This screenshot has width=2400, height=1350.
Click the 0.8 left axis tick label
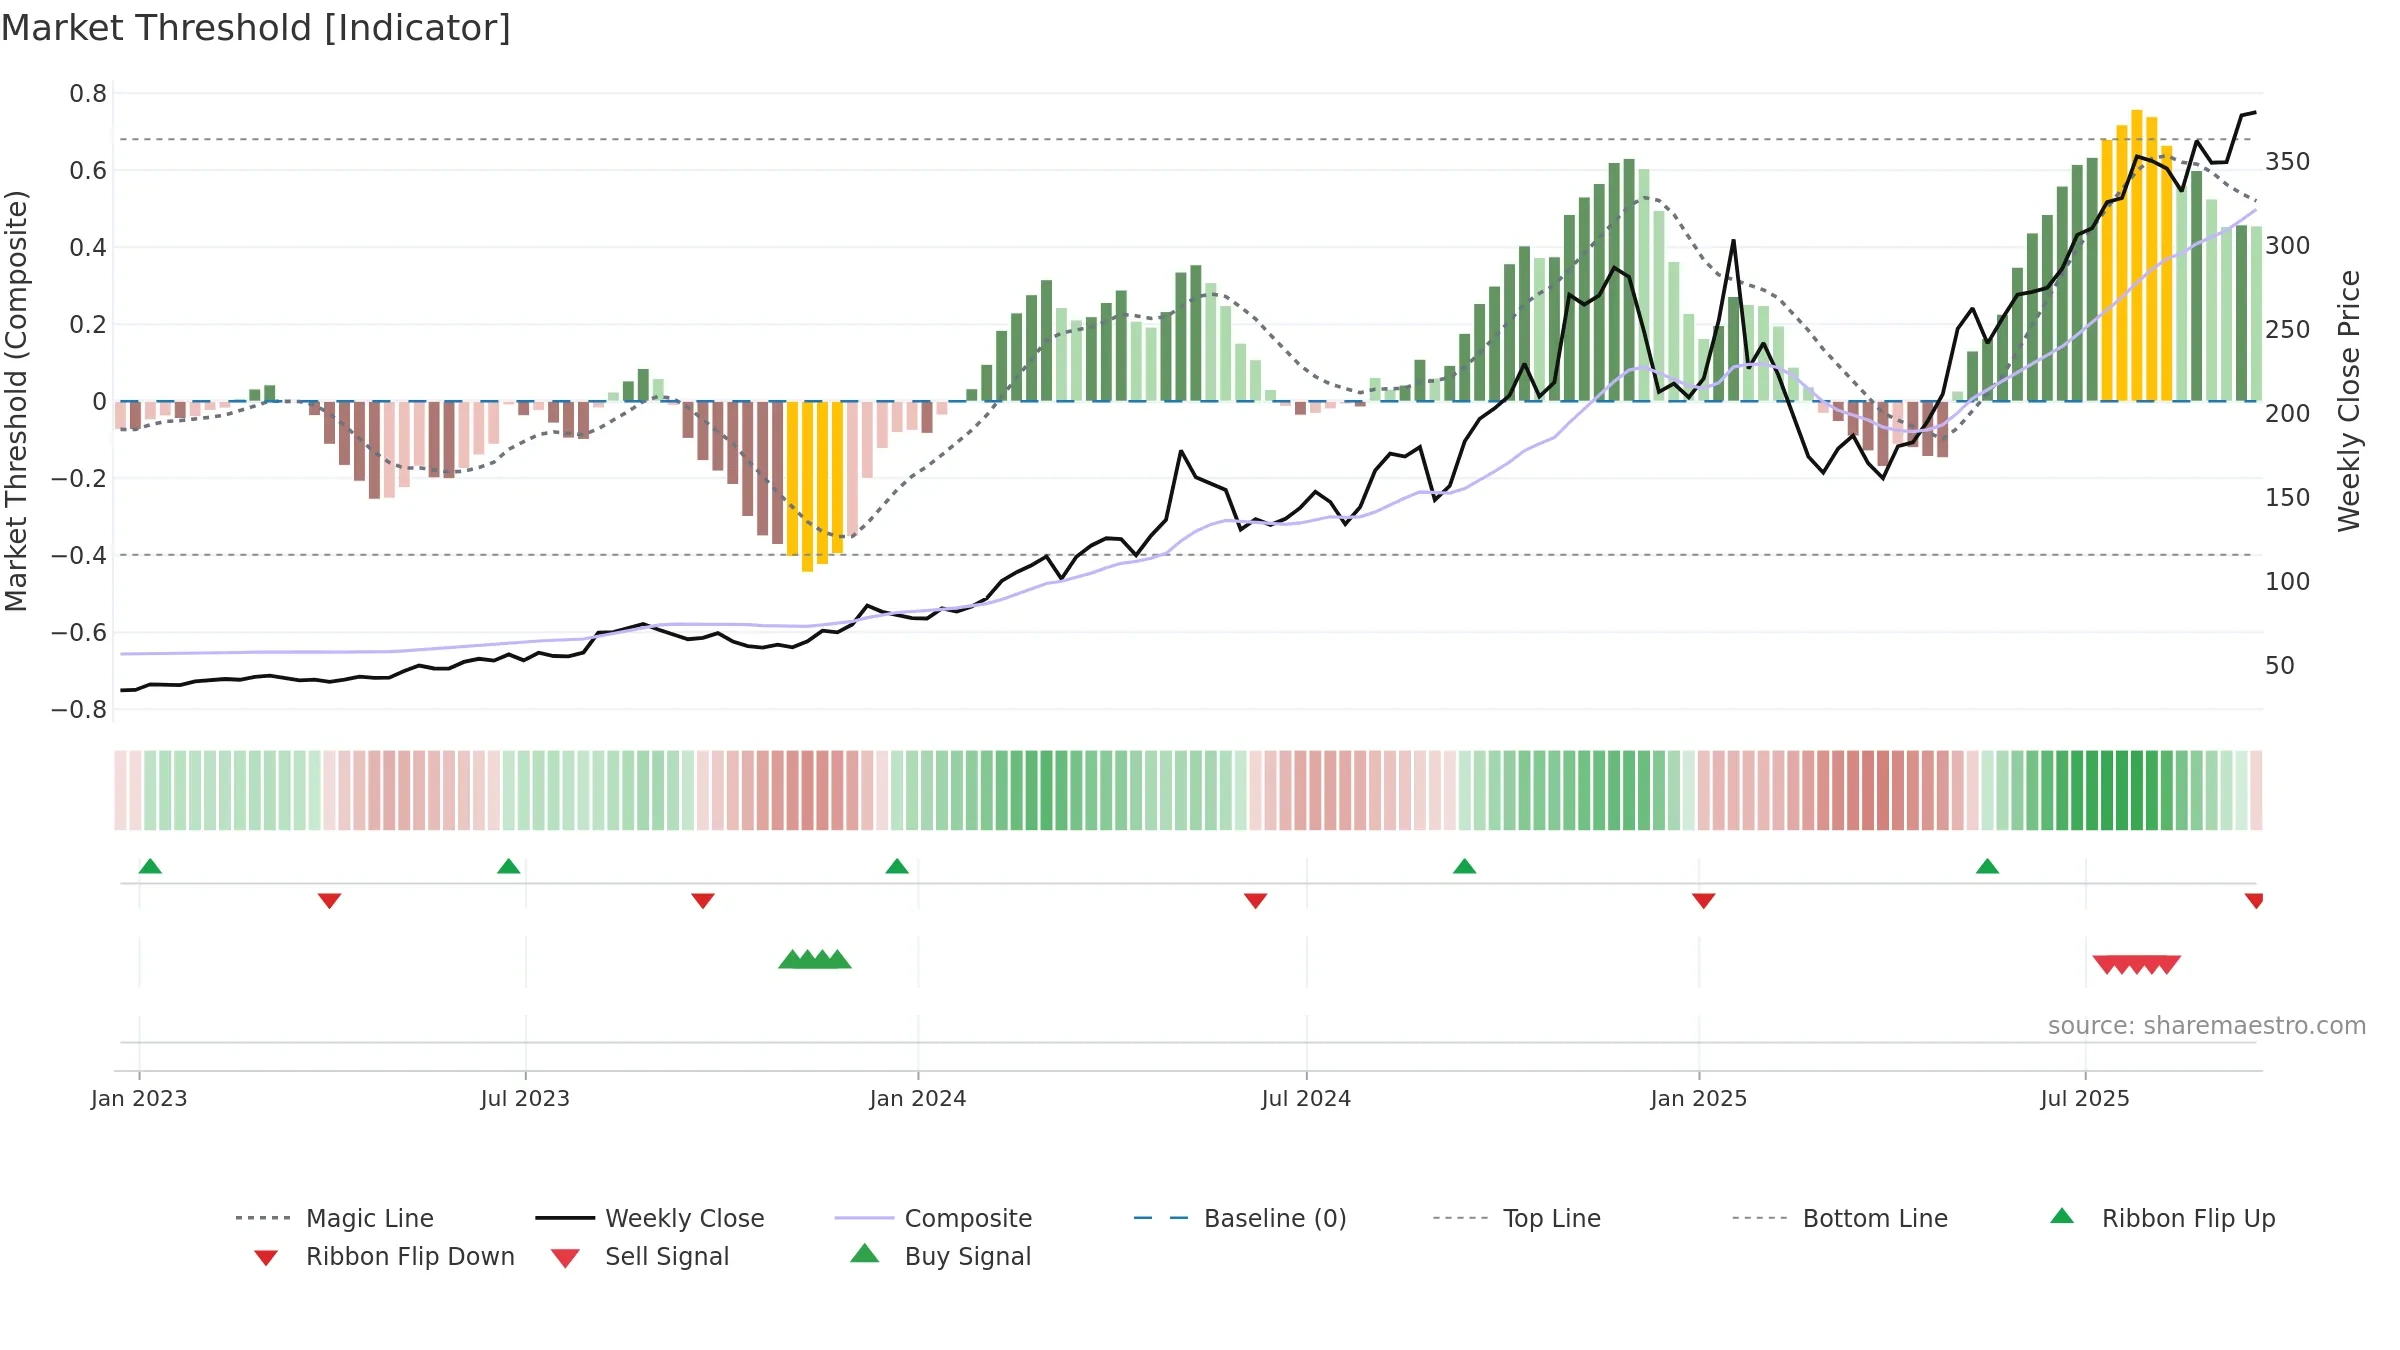tap(88, 94)
